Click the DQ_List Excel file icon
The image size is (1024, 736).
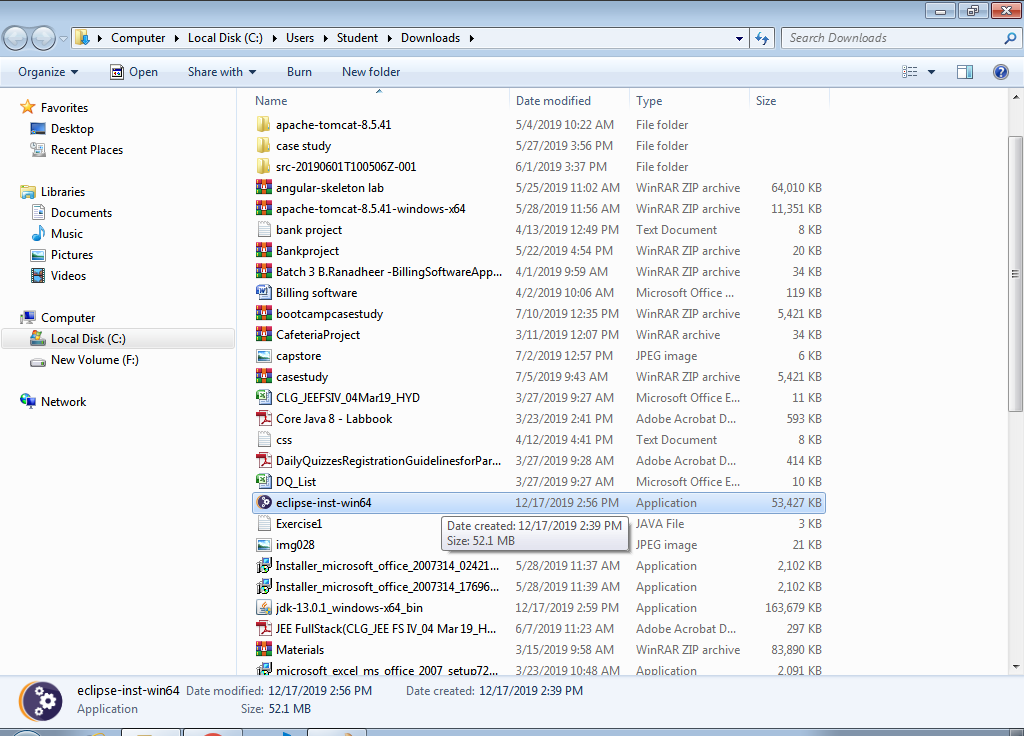coord(263,482)
